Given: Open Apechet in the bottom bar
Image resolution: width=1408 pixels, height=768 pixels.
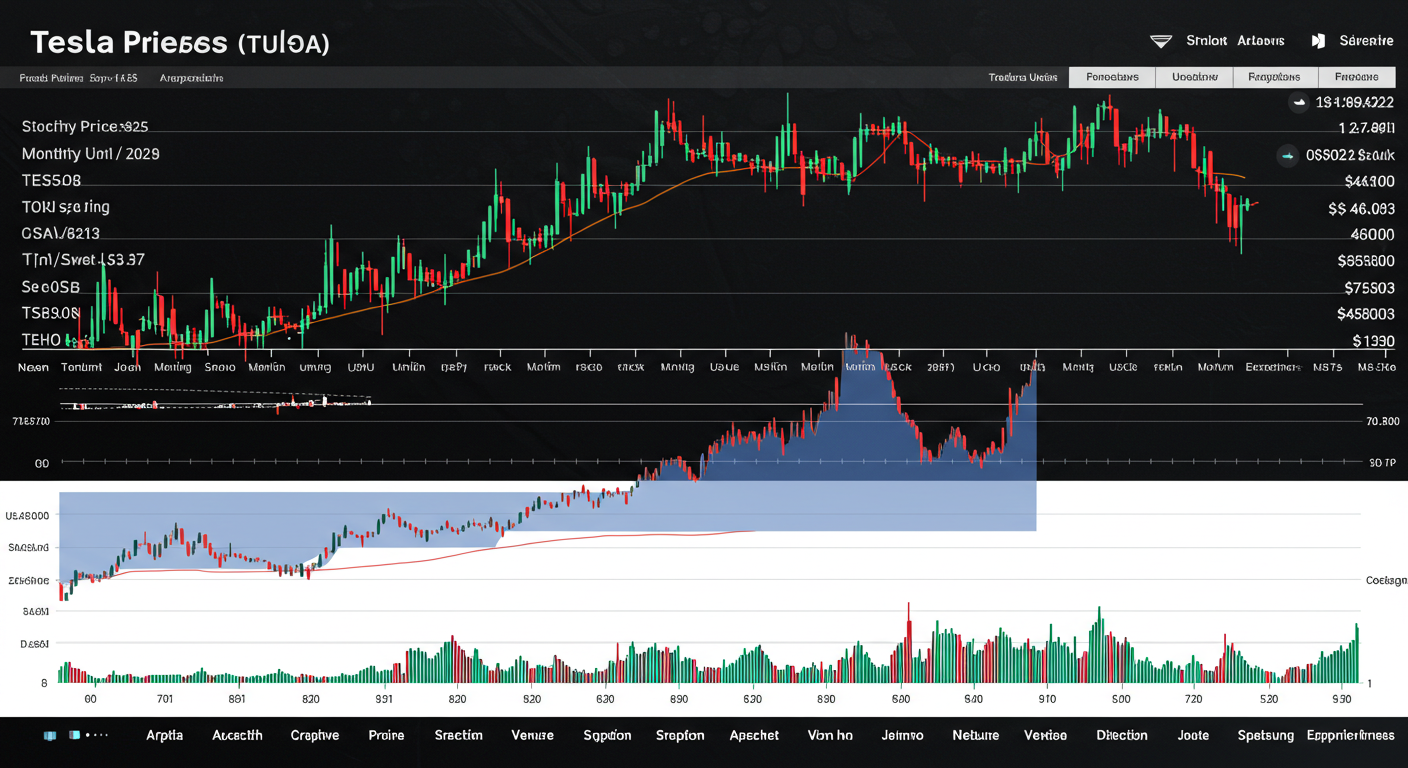Looking at the screenshot, I should point(754,735).
